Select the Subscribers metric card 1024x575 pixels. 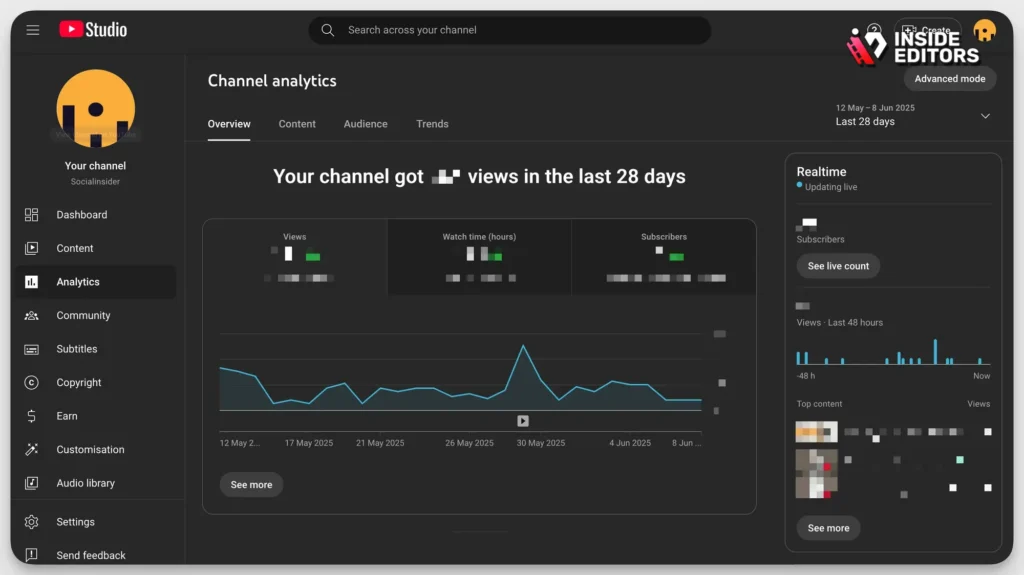[x=664, y=257]
